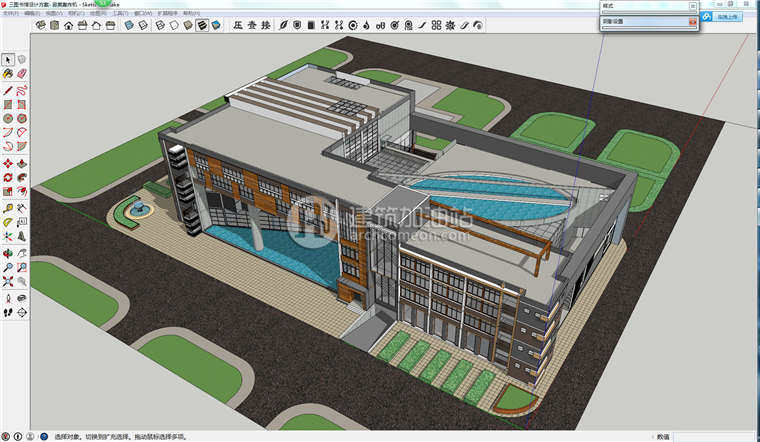760x442 pixels.
Task: Click the 接 plugin button
Action: [266, 25]
